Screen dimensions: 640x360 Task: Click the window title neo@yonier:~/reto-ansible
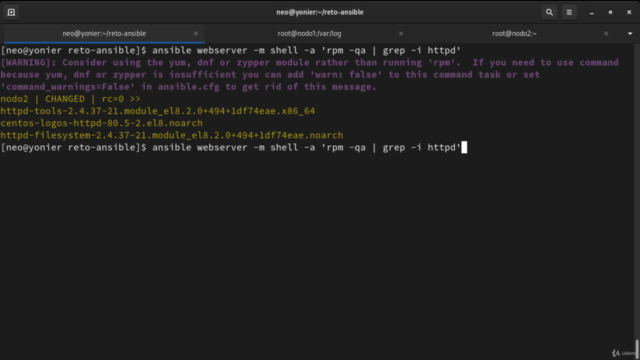pos(320,12)
